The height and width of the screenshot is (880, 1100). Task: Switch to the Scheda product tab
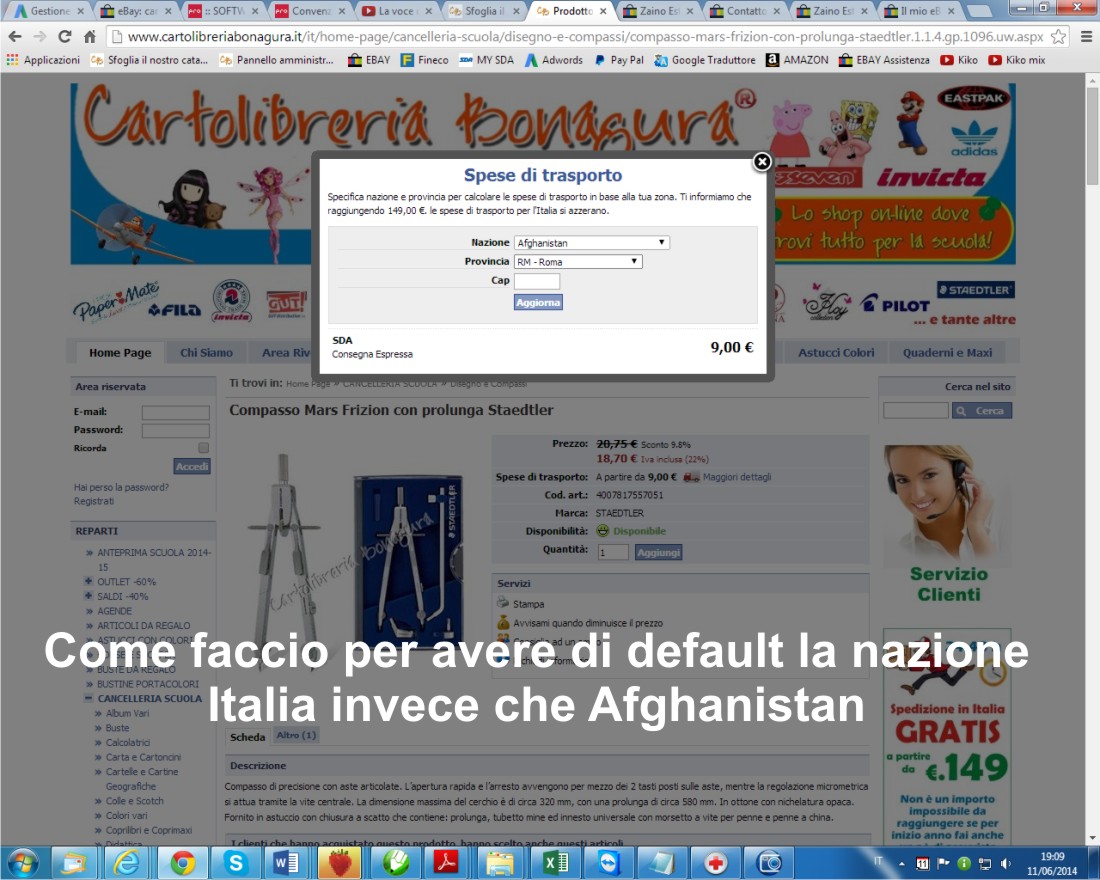click(248, 737)
